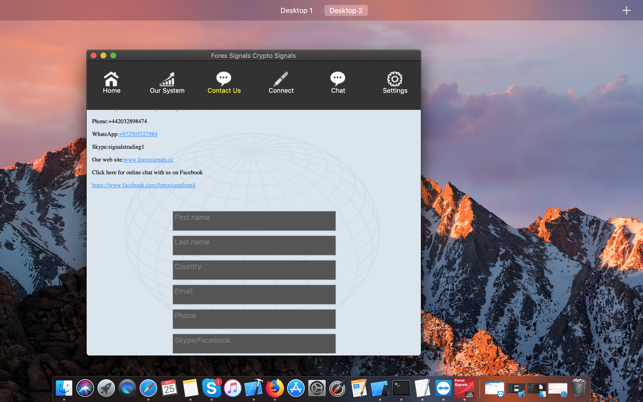
Task: Go to the Home tab icon
Action: click(x=111, y=79)
